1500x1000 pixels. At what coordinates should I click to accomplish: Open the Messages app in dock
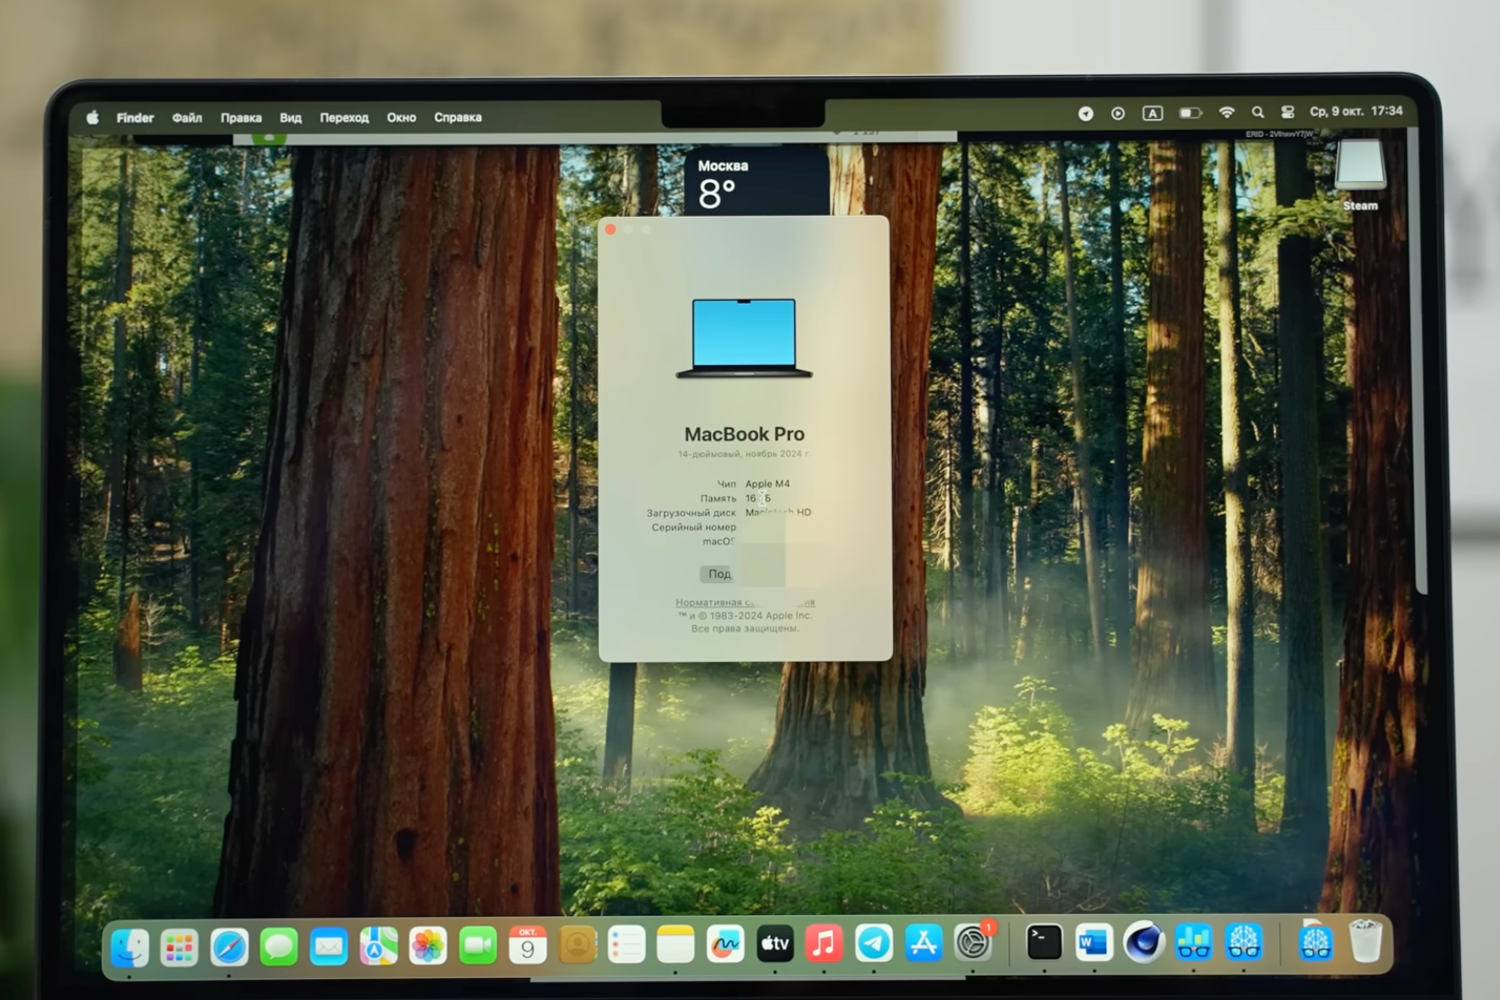click(x=279, y=945)
